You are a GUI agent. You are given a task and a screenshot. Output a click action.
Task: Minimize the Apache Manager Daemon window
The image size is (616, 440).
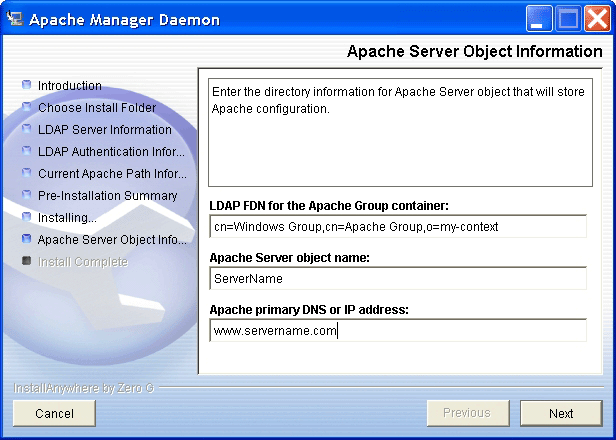(539, 18)
